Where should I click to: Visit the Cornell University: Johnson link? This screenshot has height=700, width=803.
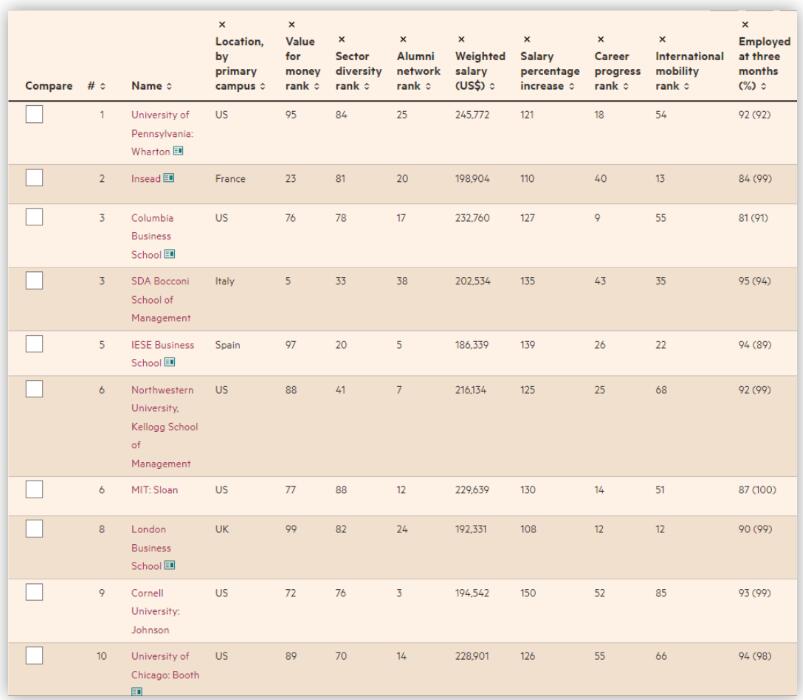pyautogui.click(x=155, y=611)
